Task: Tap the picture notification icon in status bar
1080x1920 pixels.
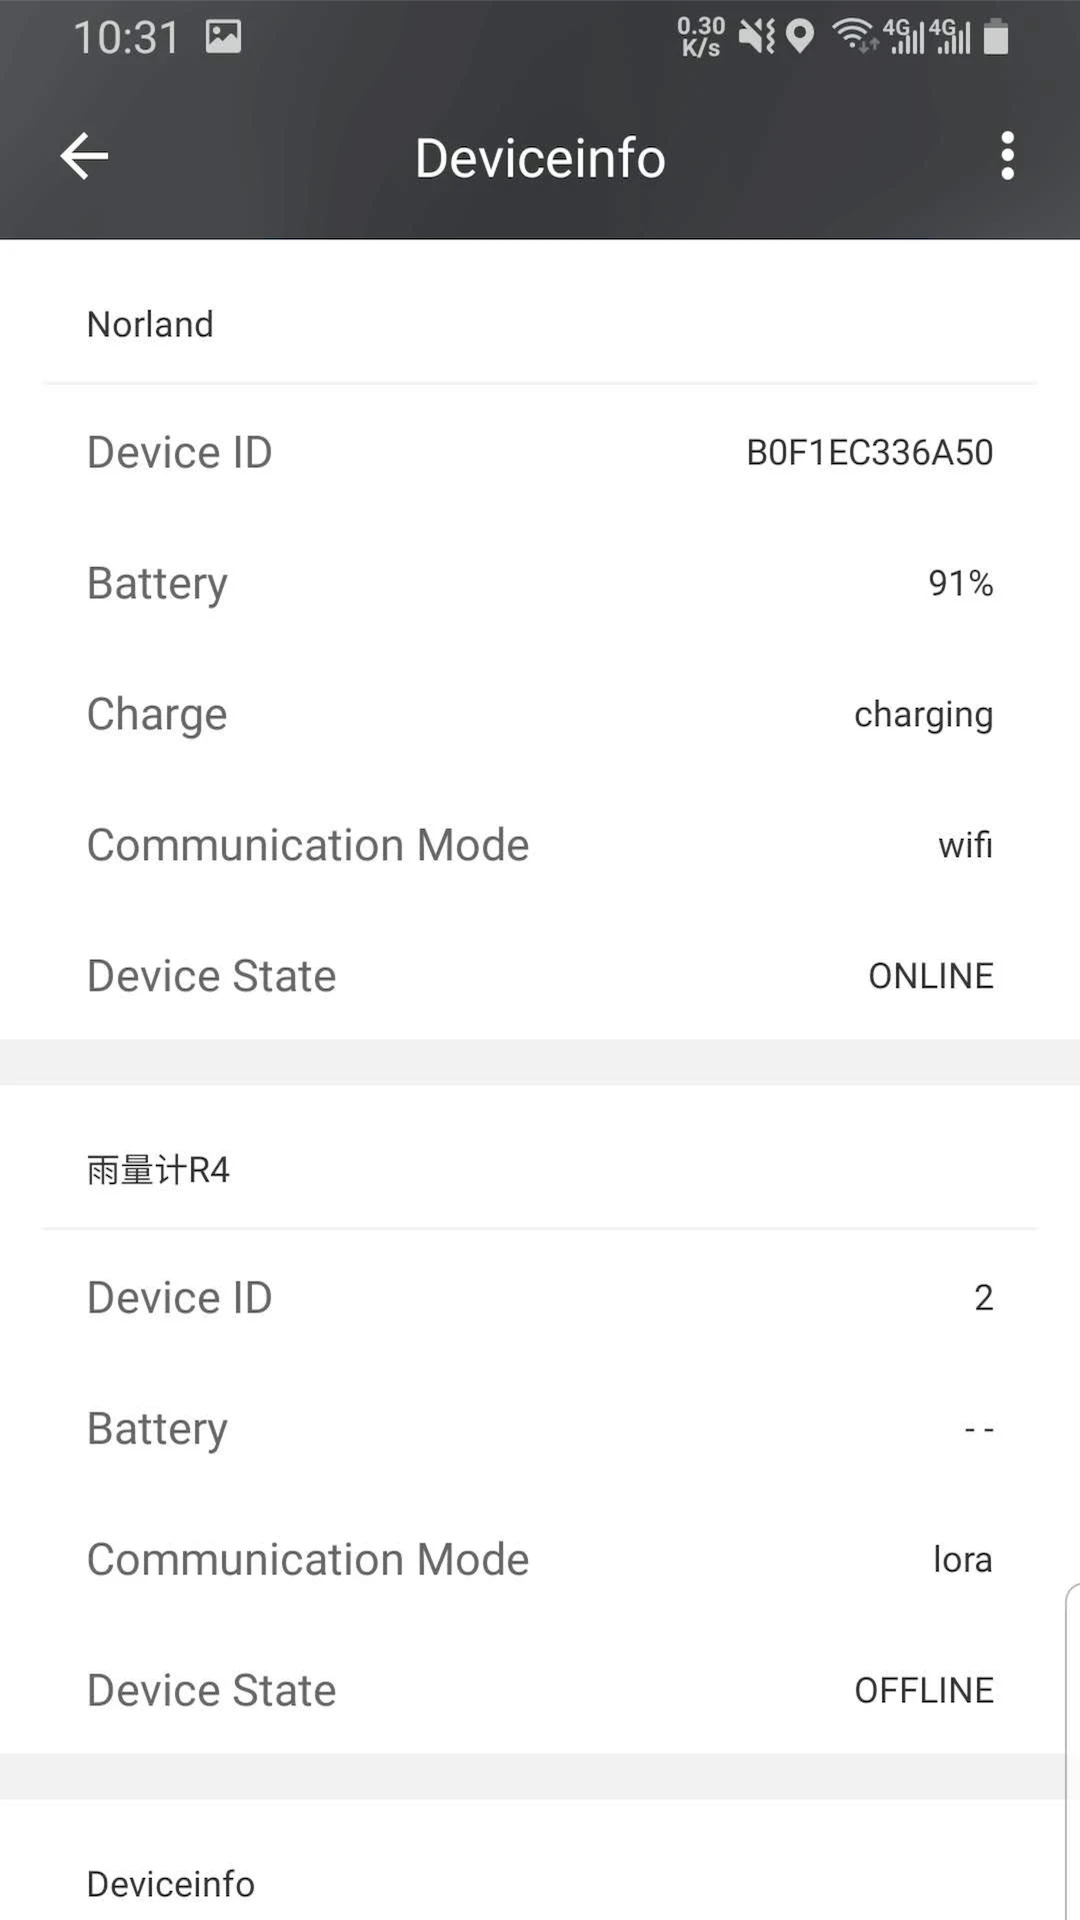Action: pyautogui.click(x=223, y=37)
